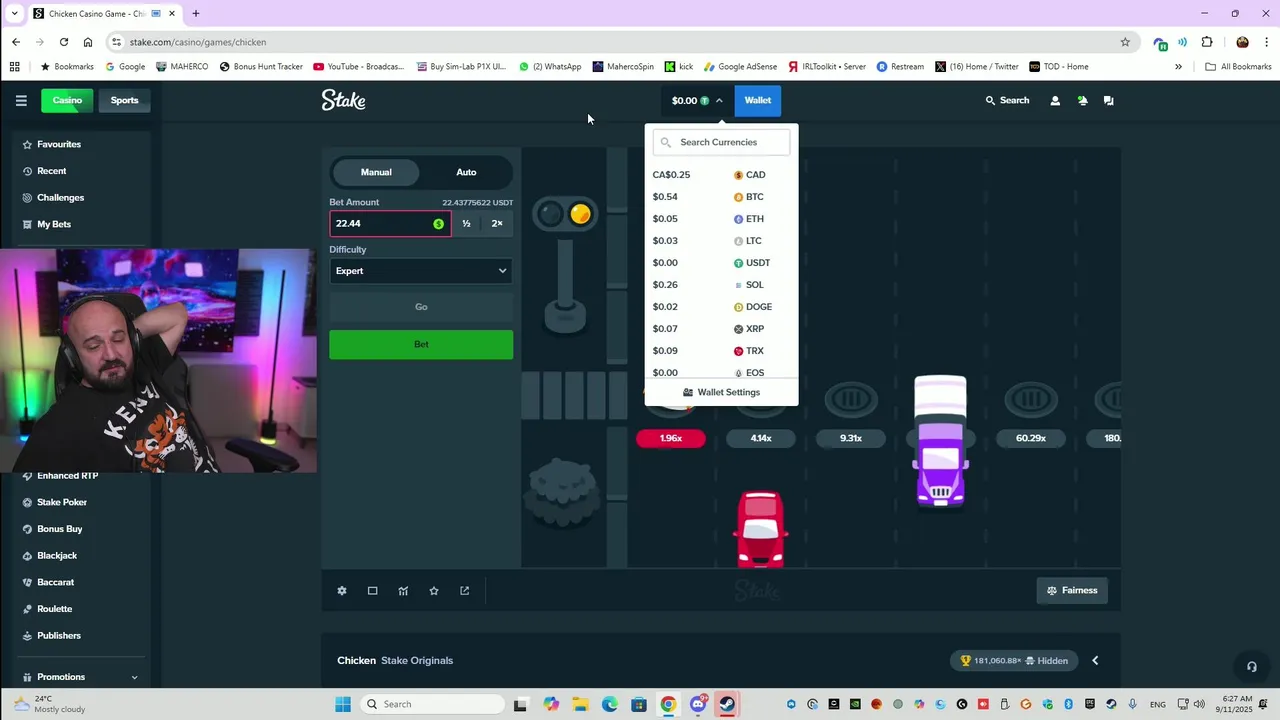Open Windows Start menu

[x=343, y=704]
